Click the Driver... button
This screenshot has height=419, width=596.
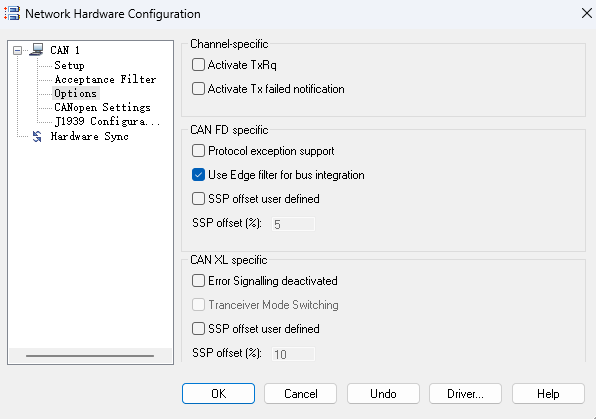click(x=465, y=394)
